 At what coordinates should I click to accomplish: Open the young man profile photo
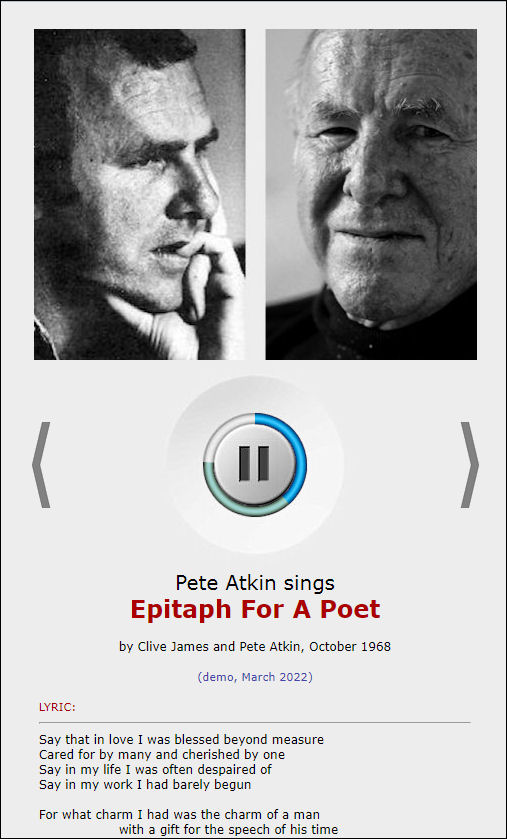coord(140,194)
